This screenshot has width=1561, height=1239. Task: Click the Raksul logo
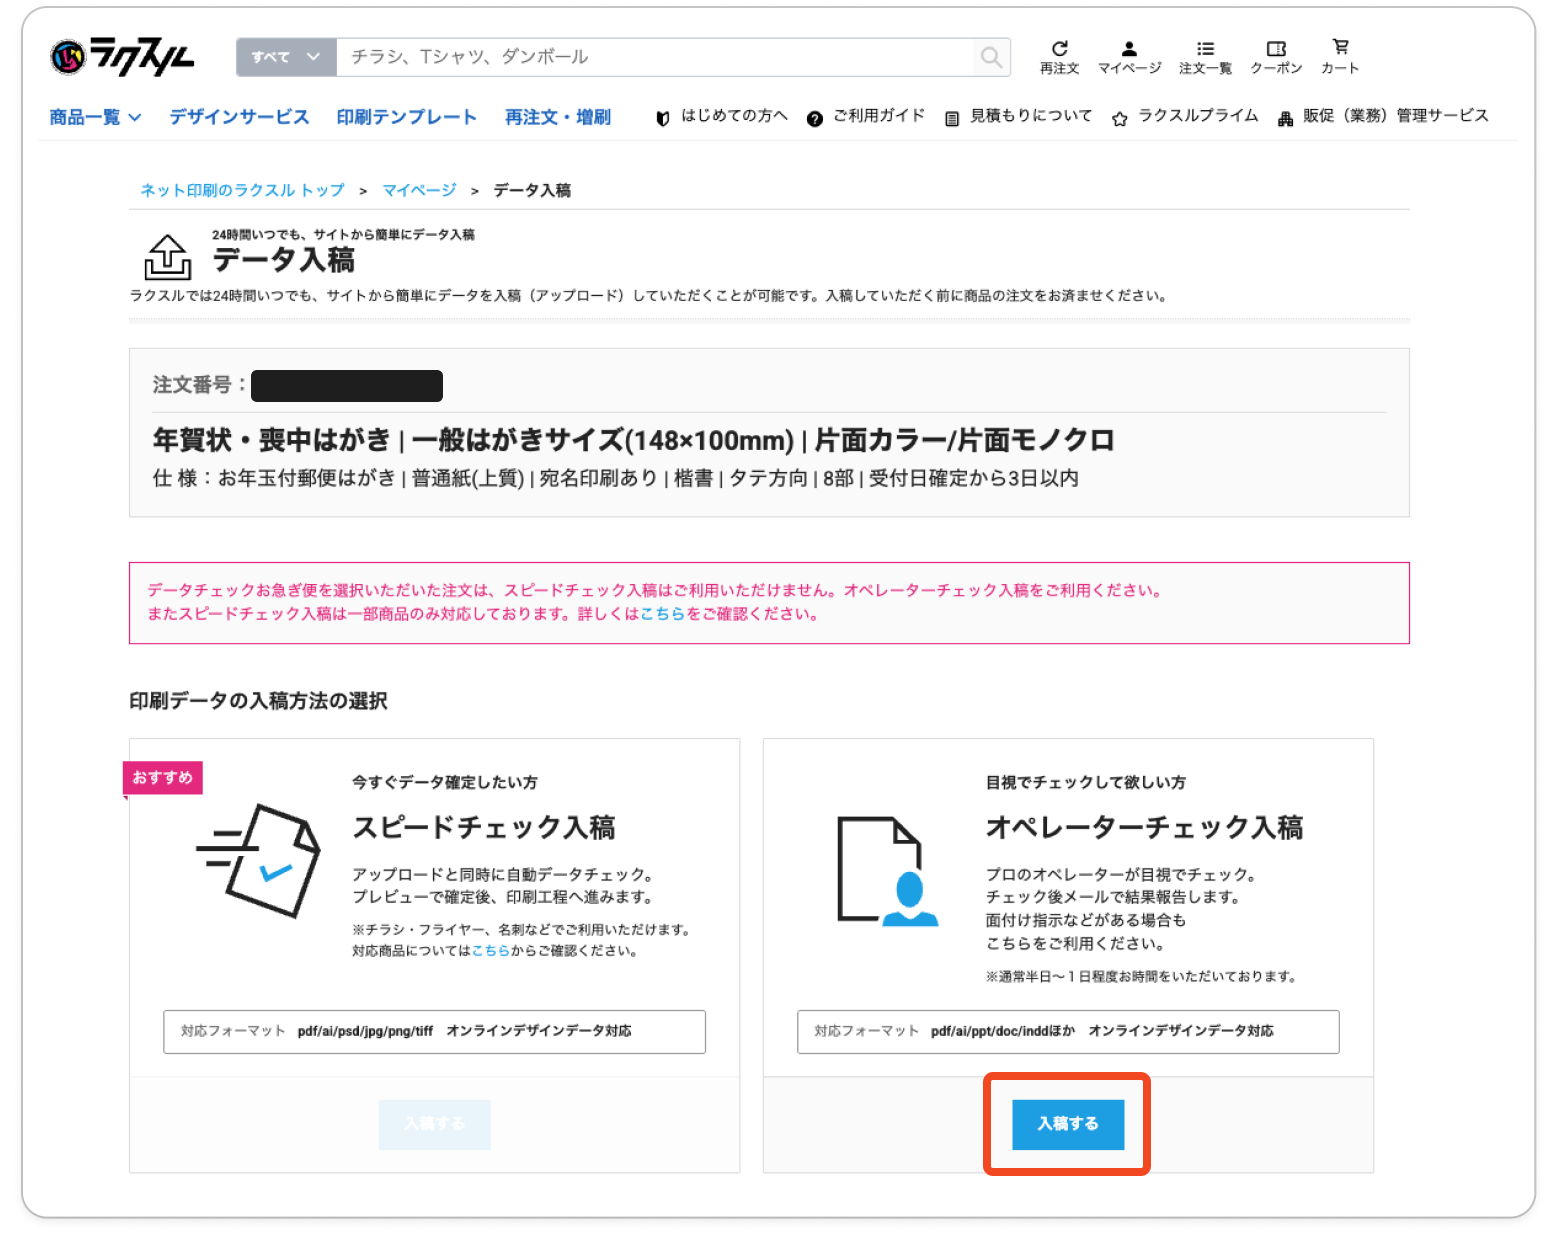(x=122, y=57)
